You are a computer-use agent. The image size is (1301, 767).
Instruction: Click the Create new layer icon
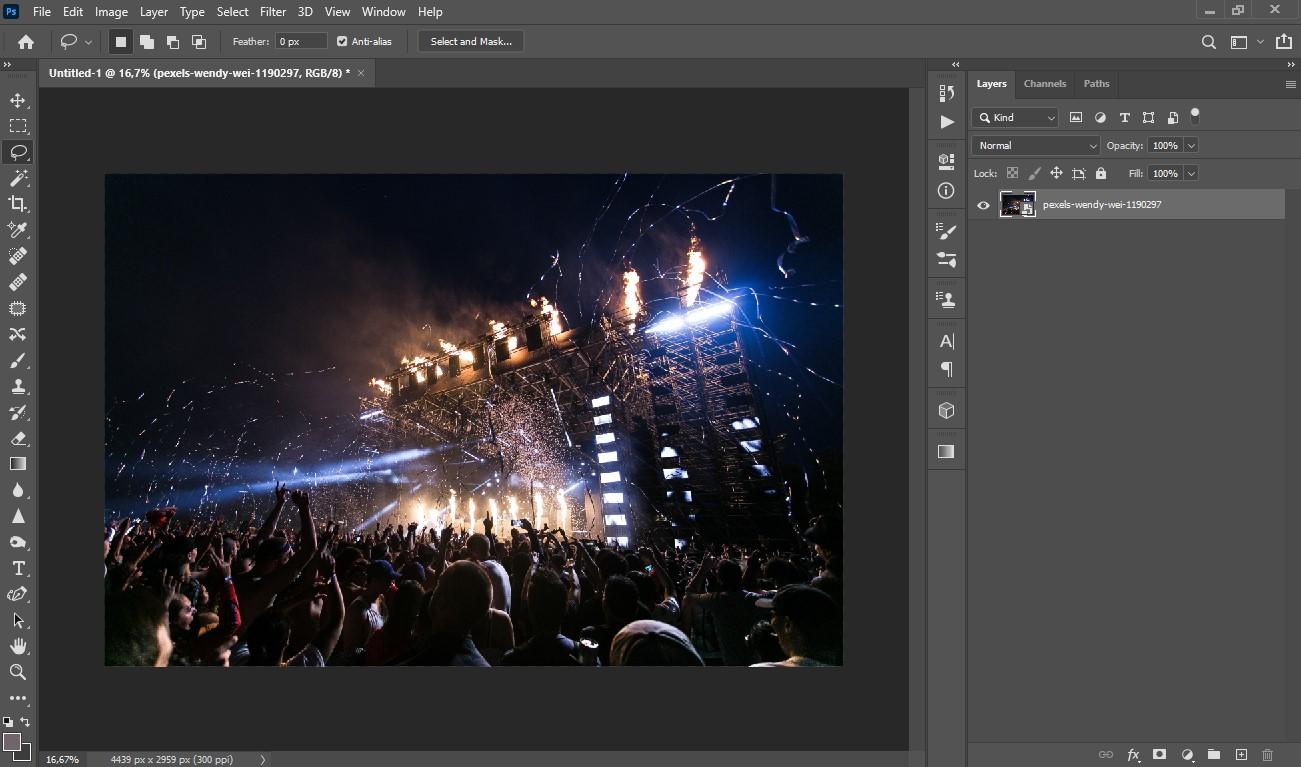click(1241, 755)
